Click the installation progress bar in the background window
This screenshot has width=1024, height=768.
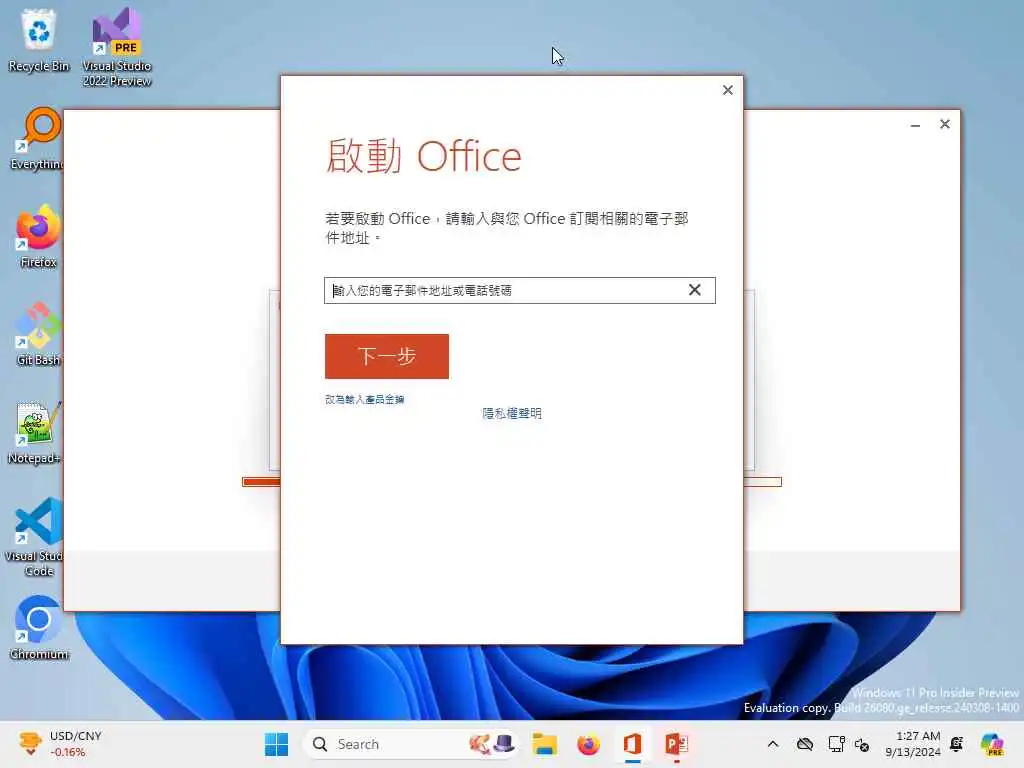[x=511, y=482]
